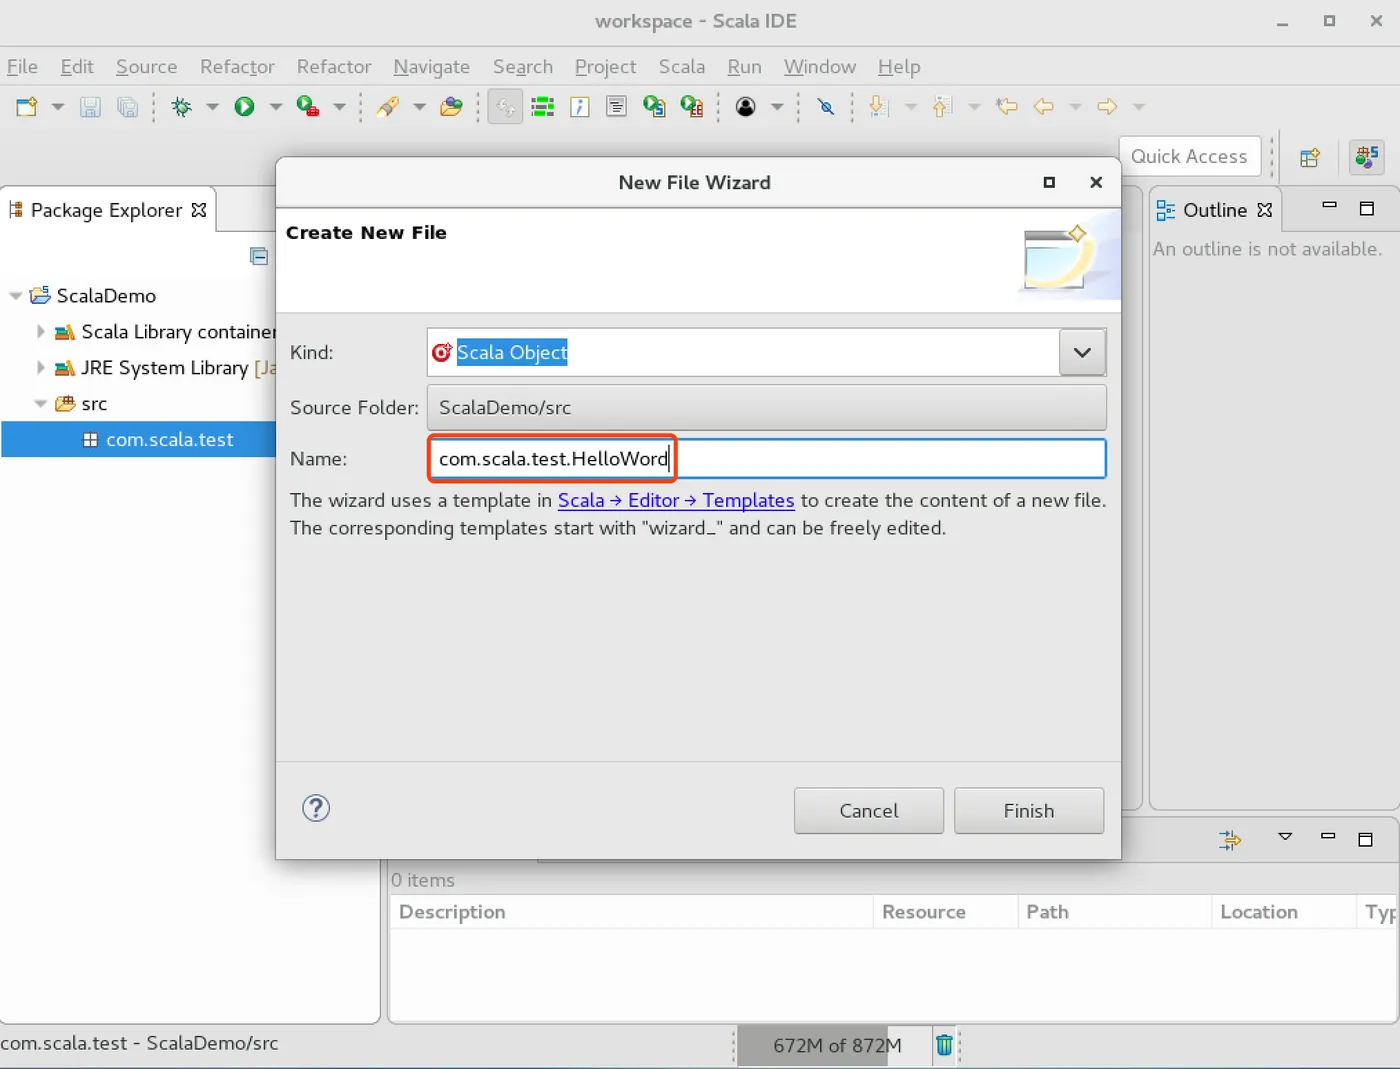Click the Quick Access field
This screenshot has height=1069, width=1400.
click(1189, 156)
